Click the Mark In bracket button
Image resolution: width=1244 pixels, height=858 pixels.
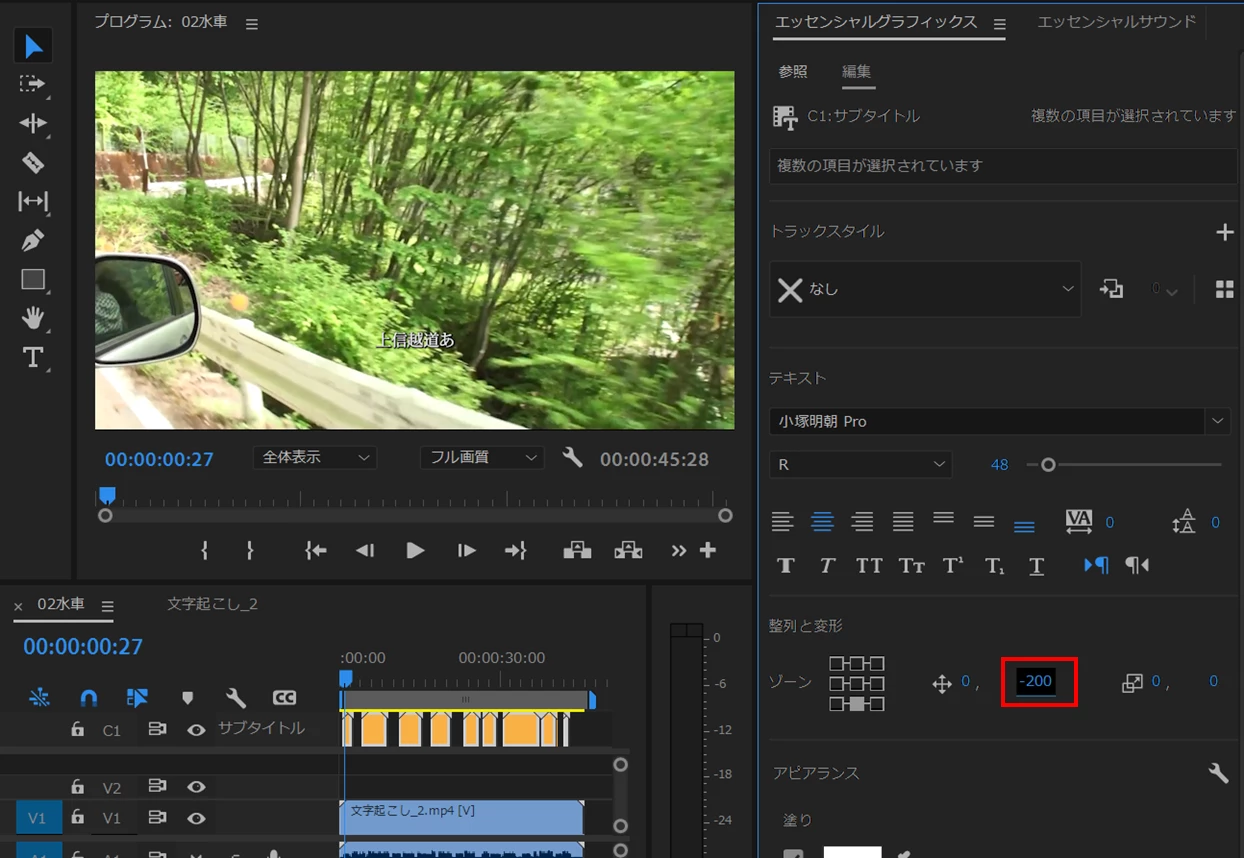click(204, 550)
